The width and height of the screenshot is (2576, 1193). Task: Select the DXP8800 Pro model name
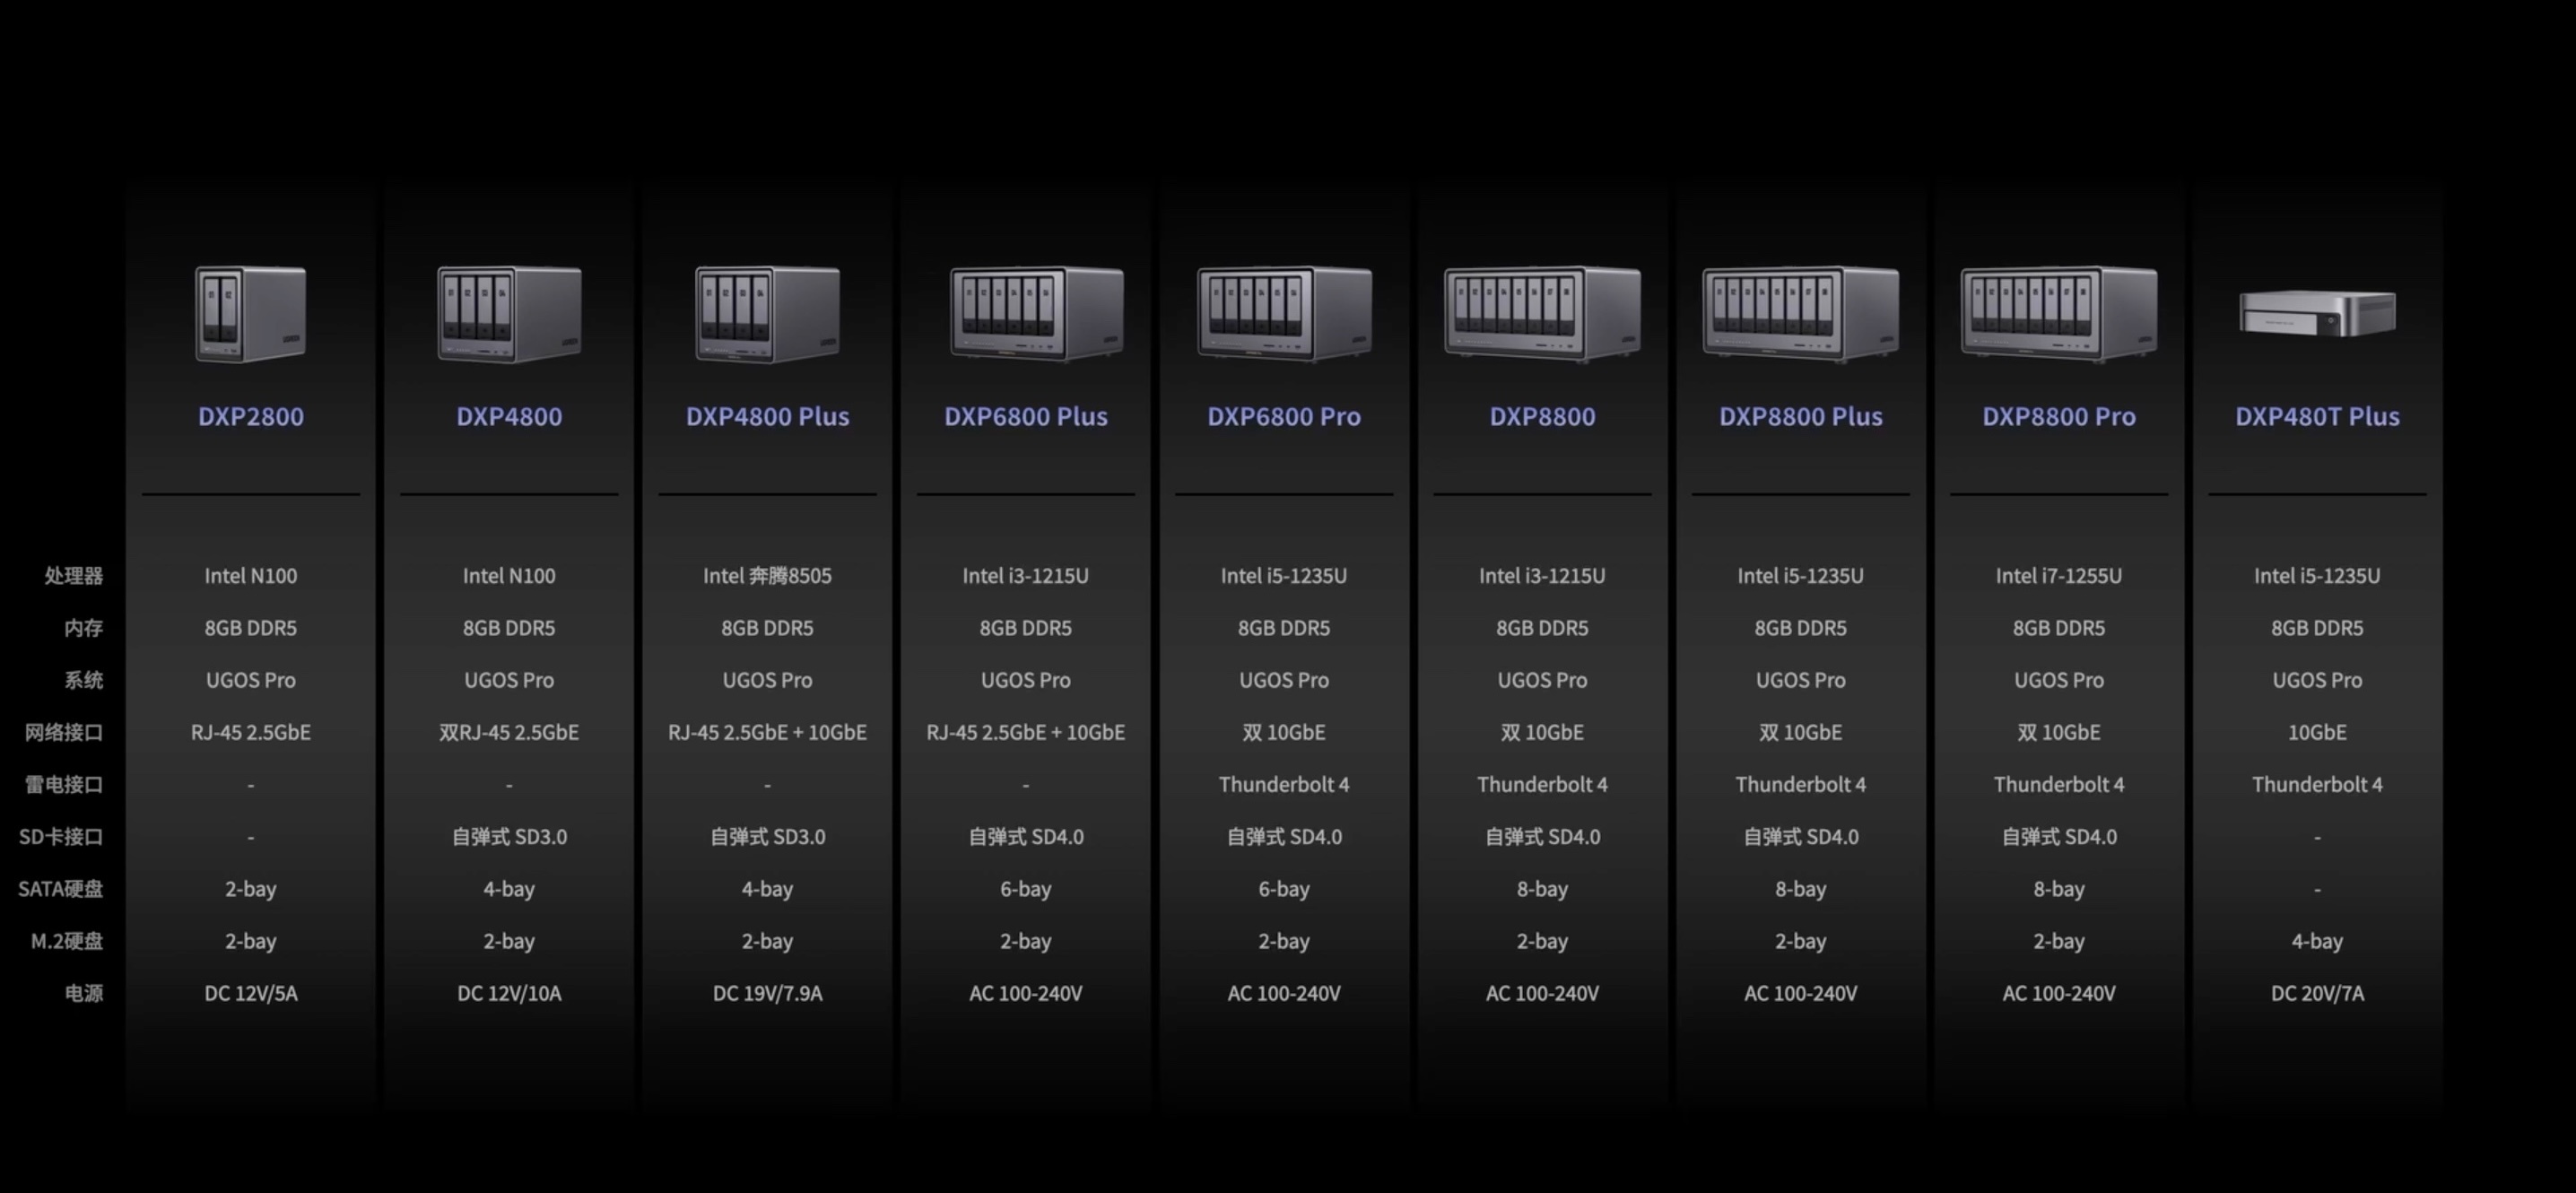tap(2059, 416)
